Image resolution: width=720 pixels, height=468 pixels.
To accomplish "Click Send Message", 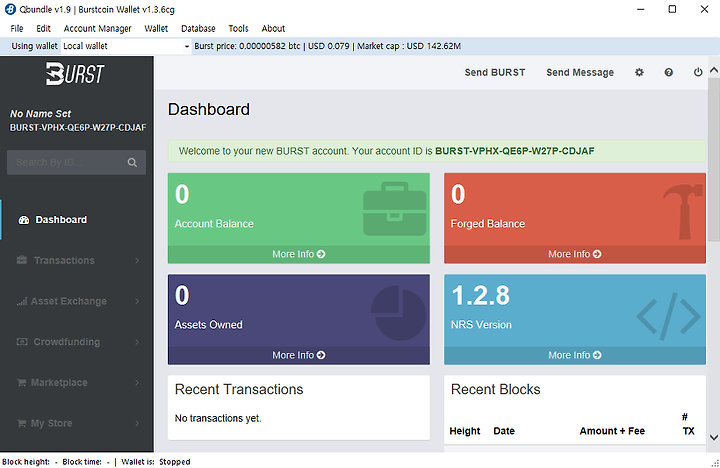I will [x=580, y=73].
